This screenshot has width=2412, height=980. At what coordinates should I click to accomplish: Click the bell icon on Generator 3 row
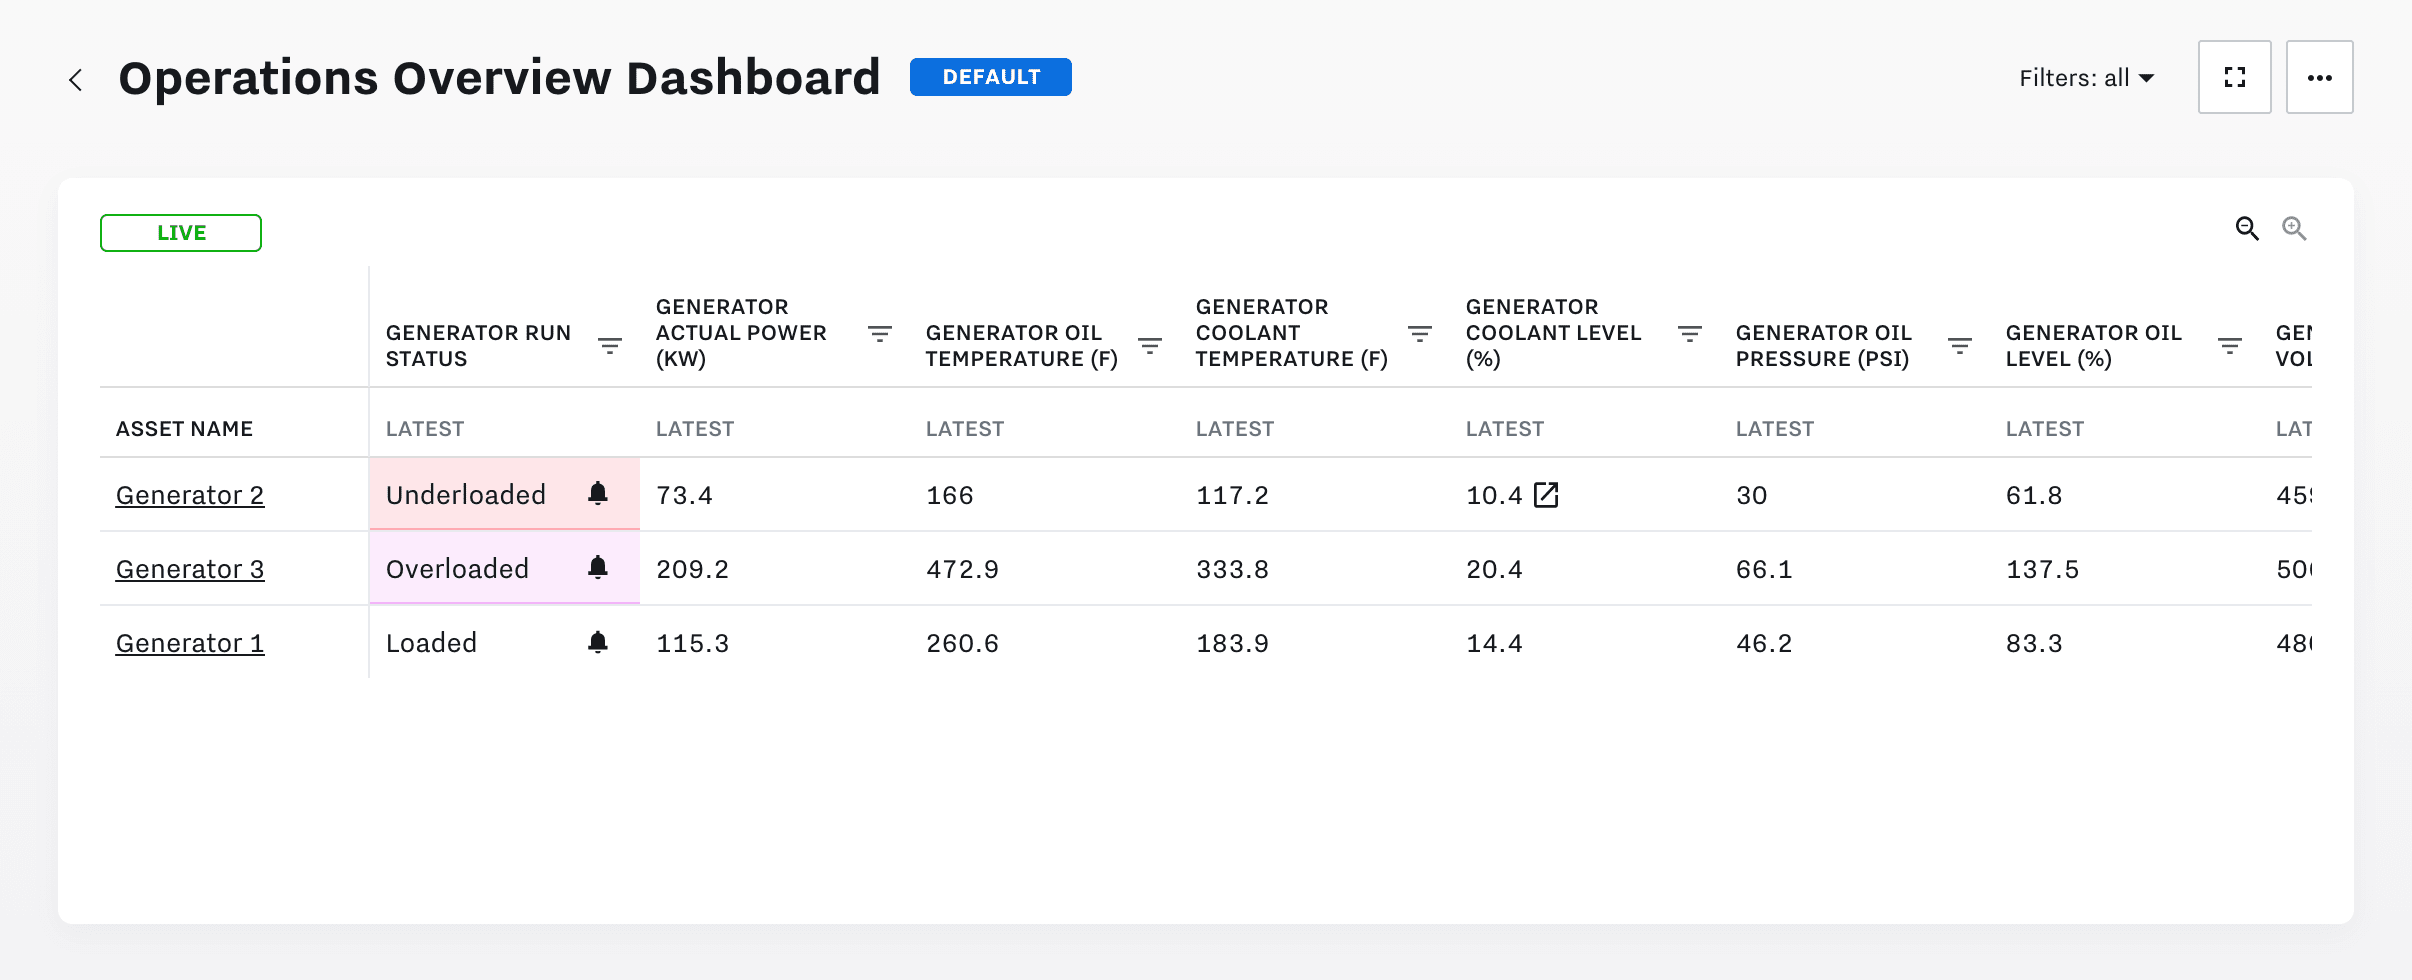coord(598,567)
